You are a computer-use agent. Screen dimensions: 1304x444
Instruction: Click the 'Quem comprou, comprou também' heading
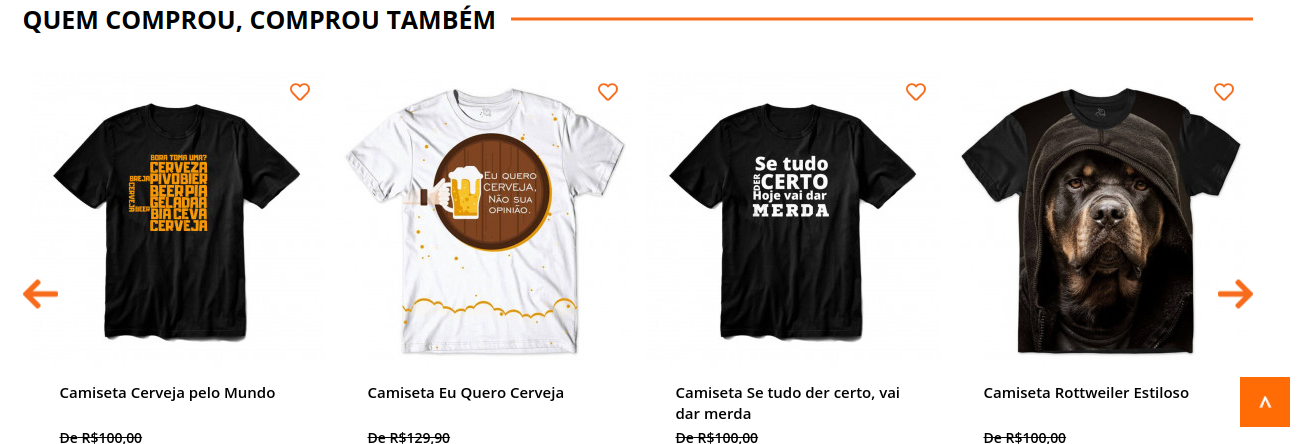[x=259, y=20]
